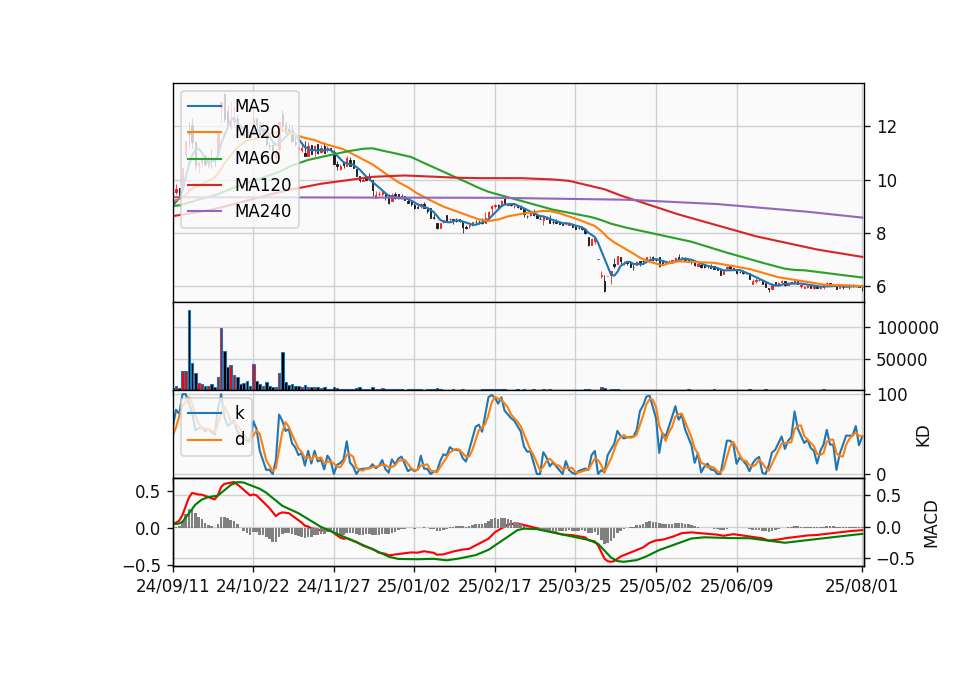This screenshot has height=690, width=960.
Task: Click KD axis tick label 100
Action: [x=892, y=395]
